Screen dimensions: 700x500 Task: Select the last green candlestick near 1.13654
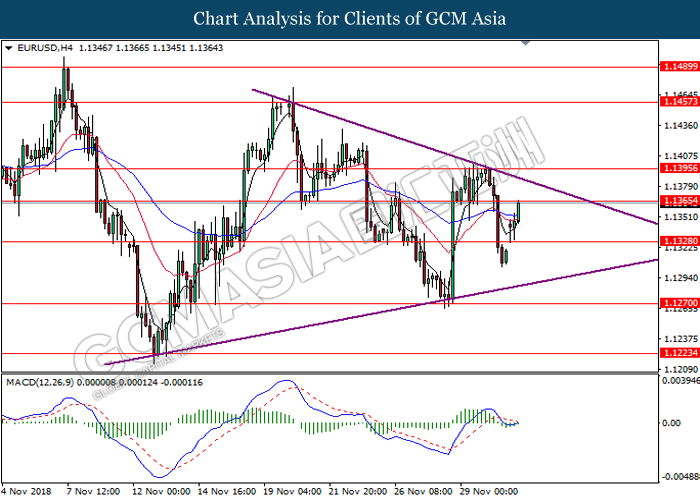[x=519, y=211]
